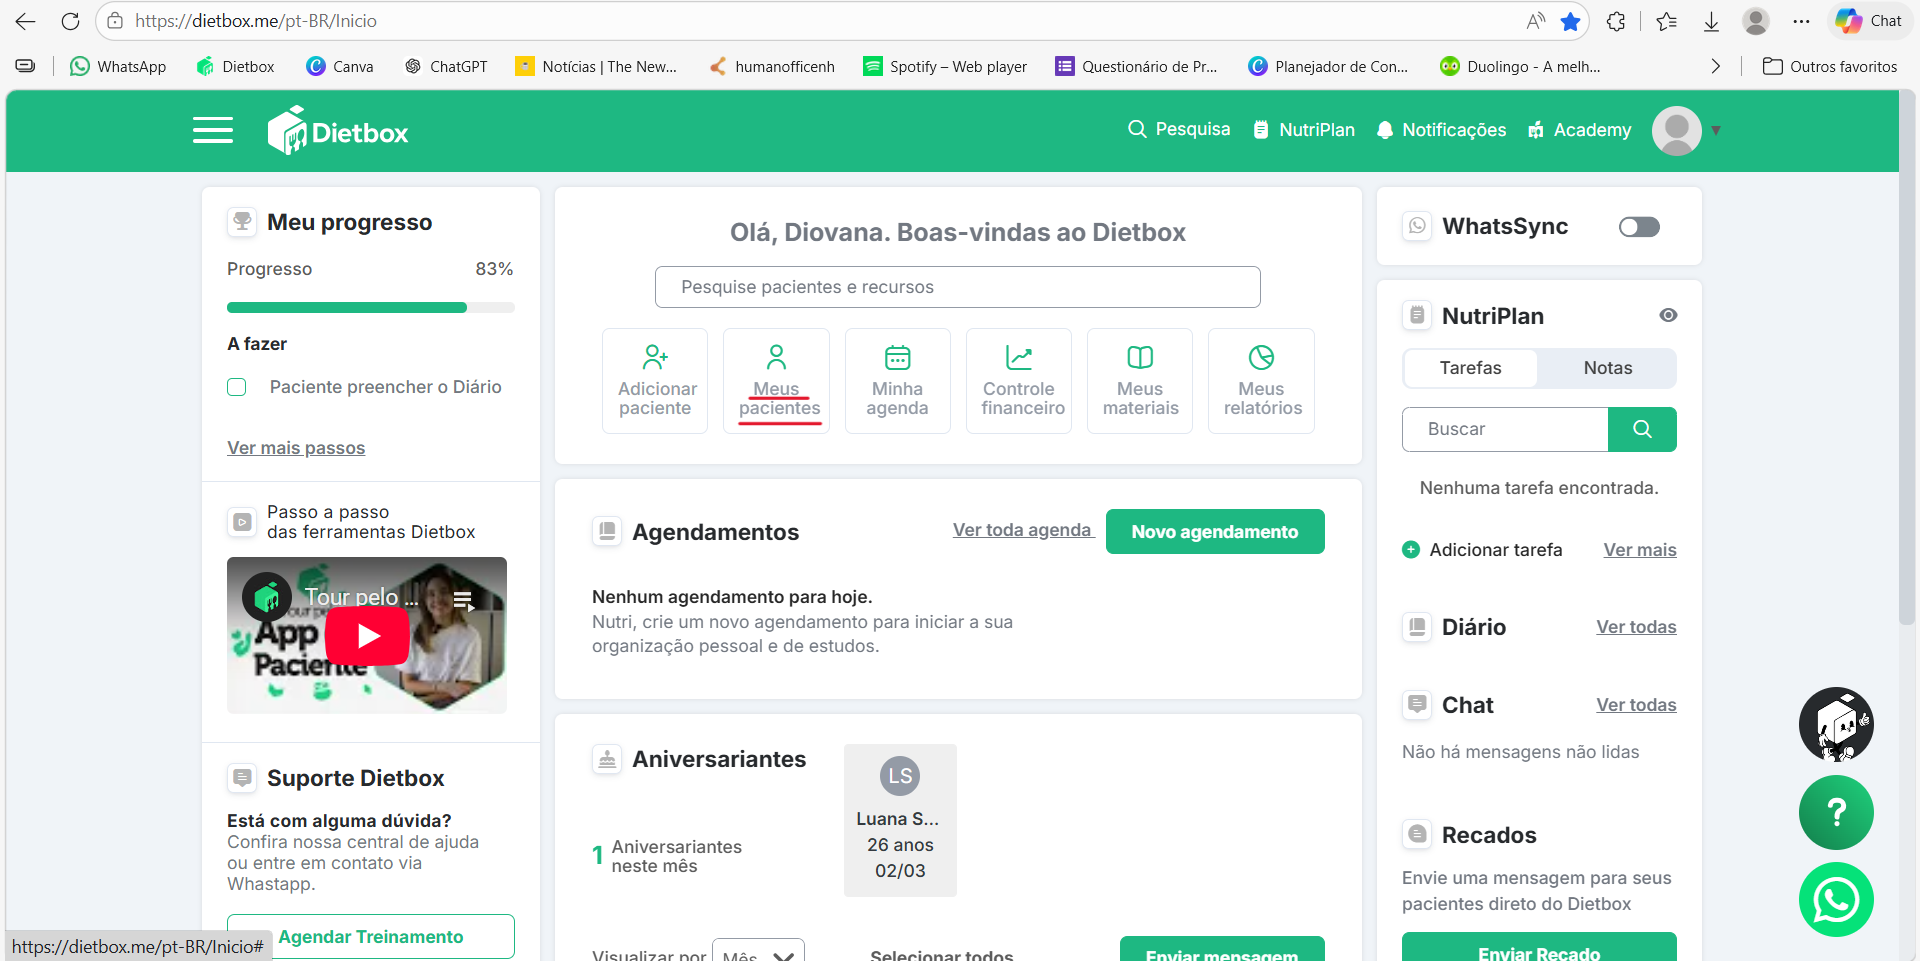Click Adicionar tarefa plus icon
Image resolution: width=1920 pixels, height=961 pixels.
pos(1411,549)
